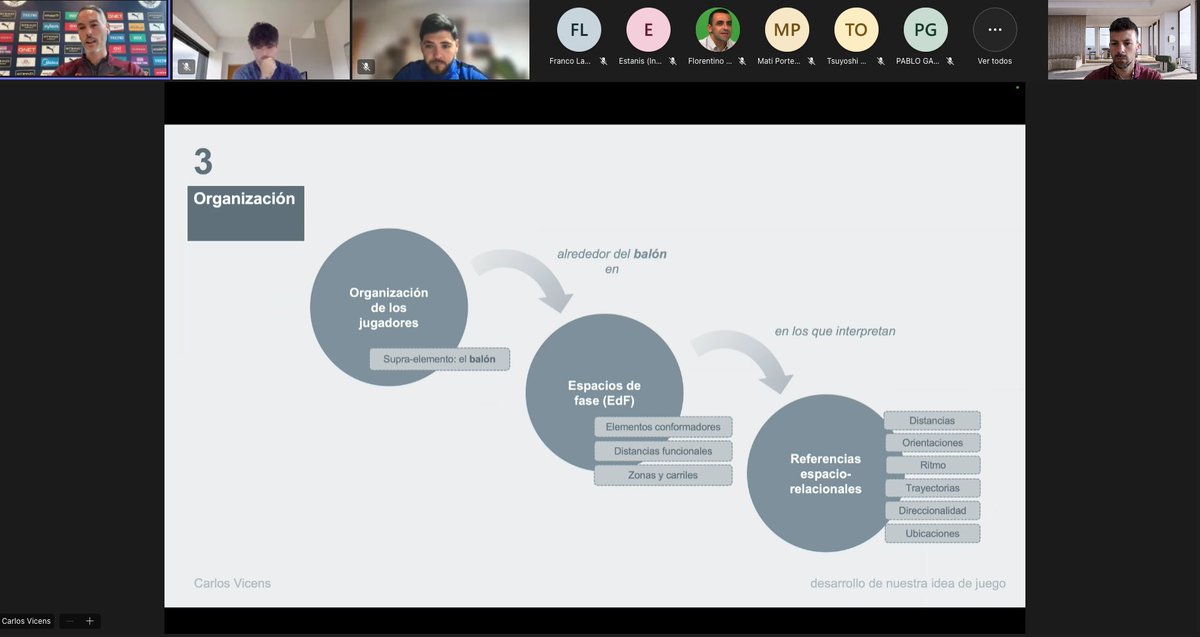Viewport: 1200px width, 637px height.
Task: Select video tile of person in dark hoodie
Action: pos(261,40)
